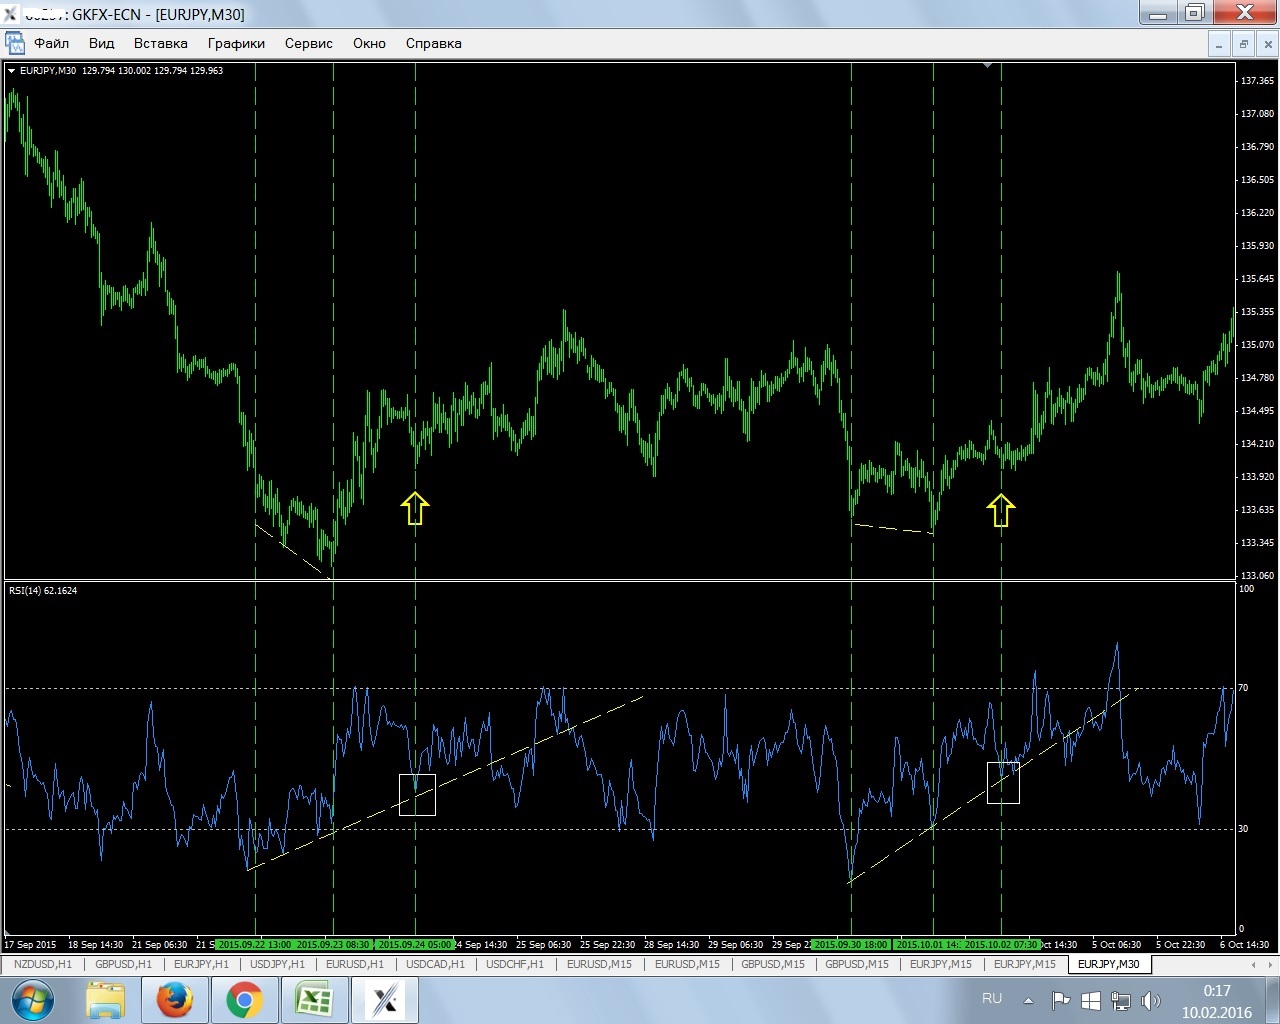Open the Окно menu

click(369, 43)
